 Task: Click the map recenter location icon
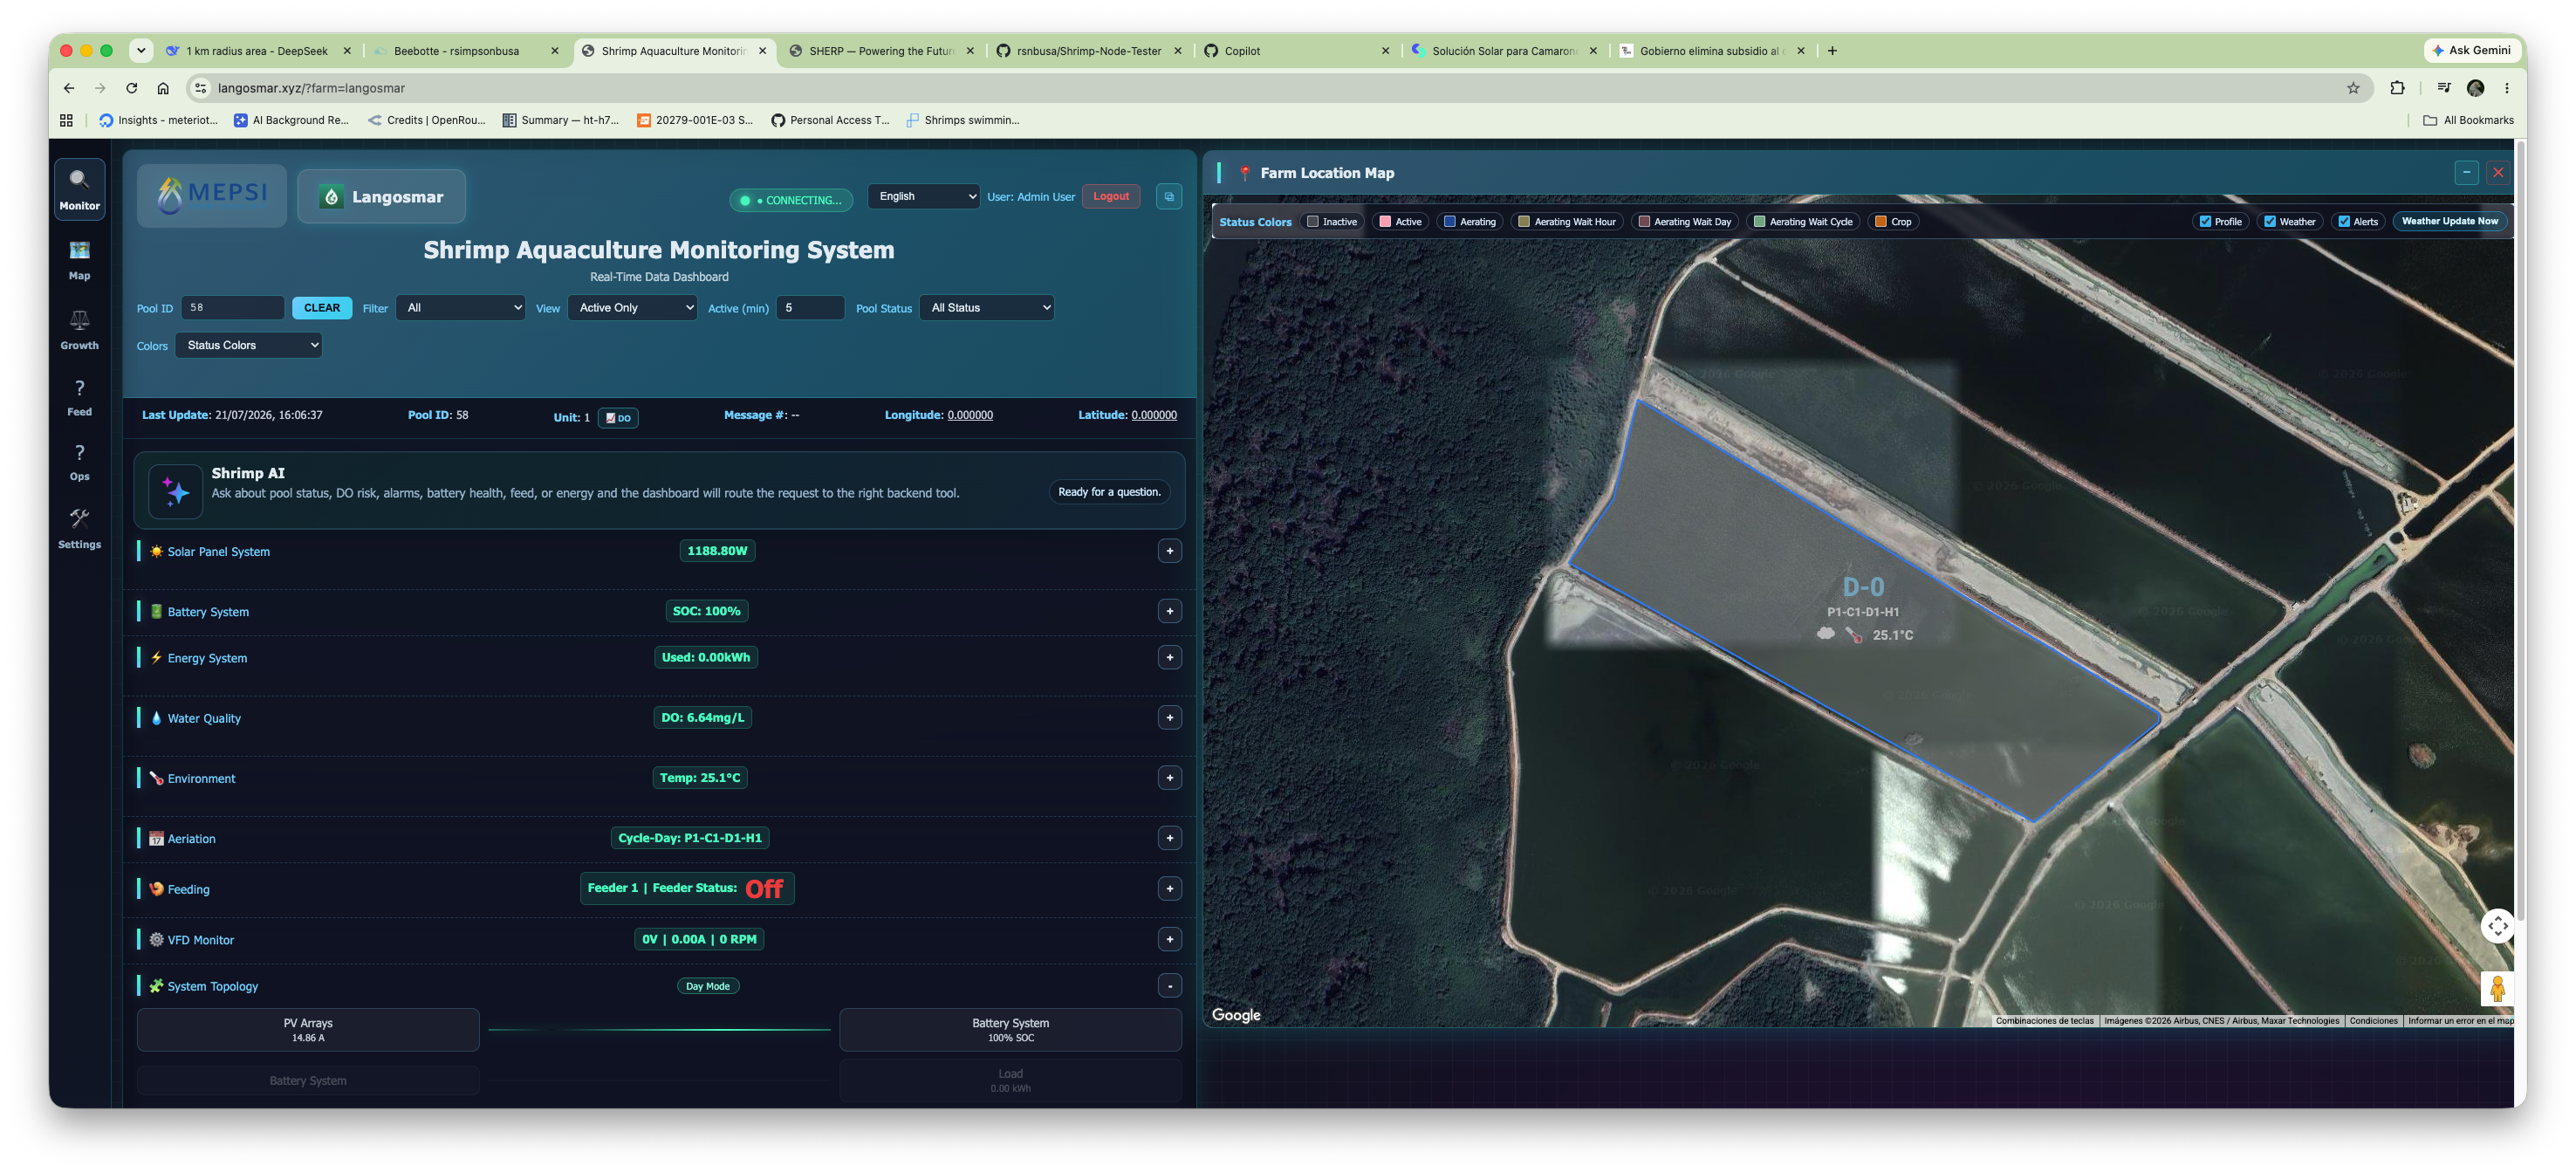[x=2497, y=926]
